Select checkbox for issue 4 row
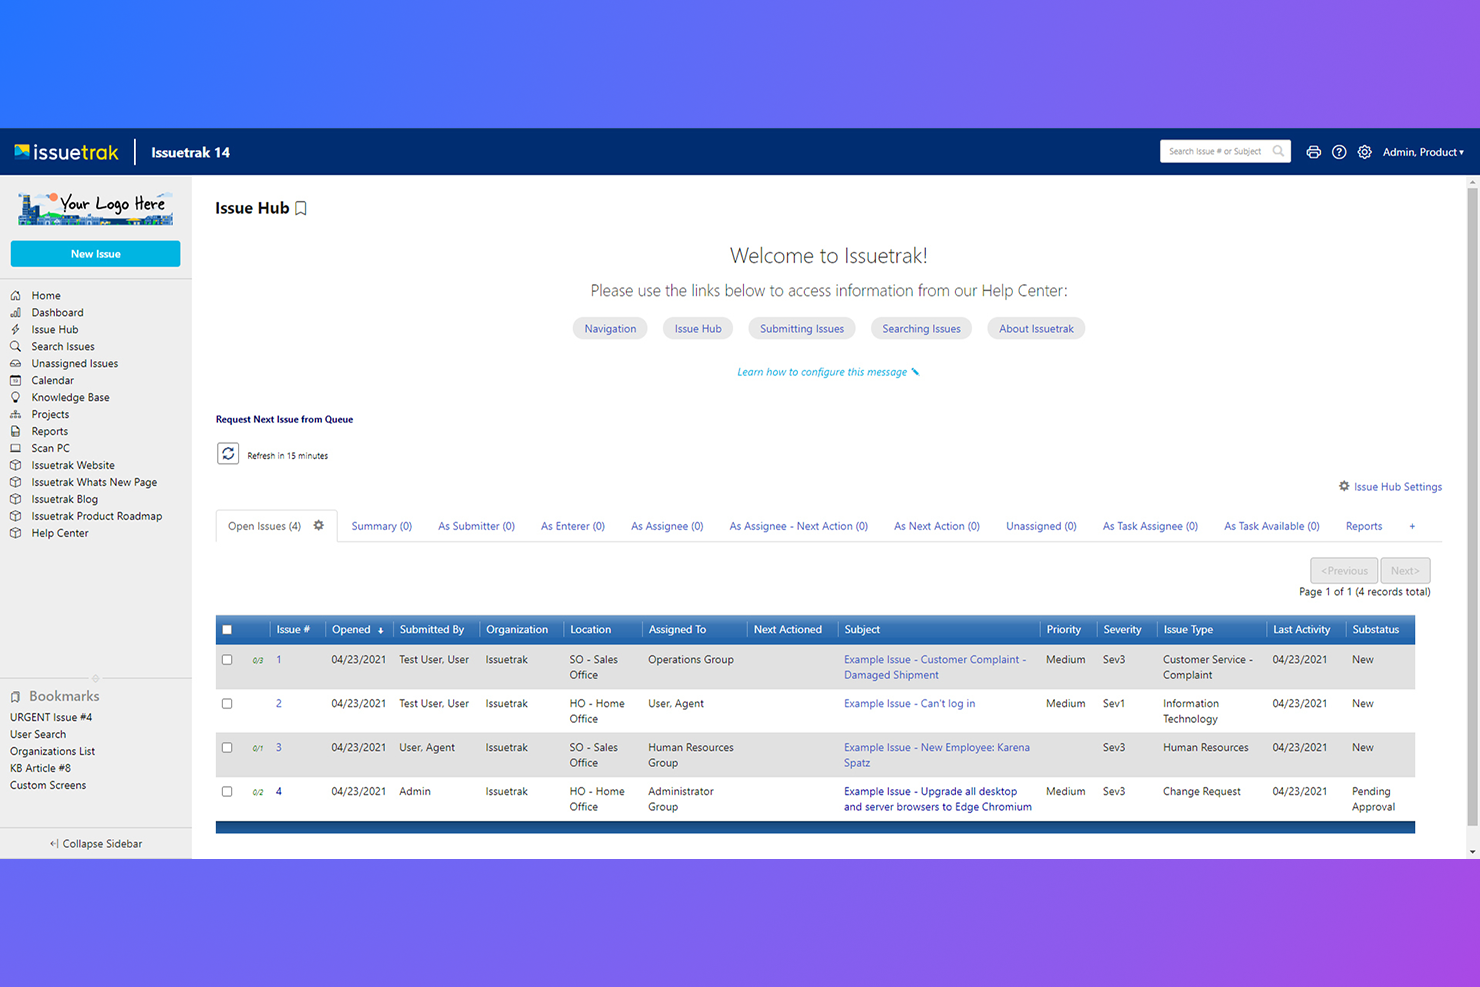The image size is (1480, 987). point(227,792)
